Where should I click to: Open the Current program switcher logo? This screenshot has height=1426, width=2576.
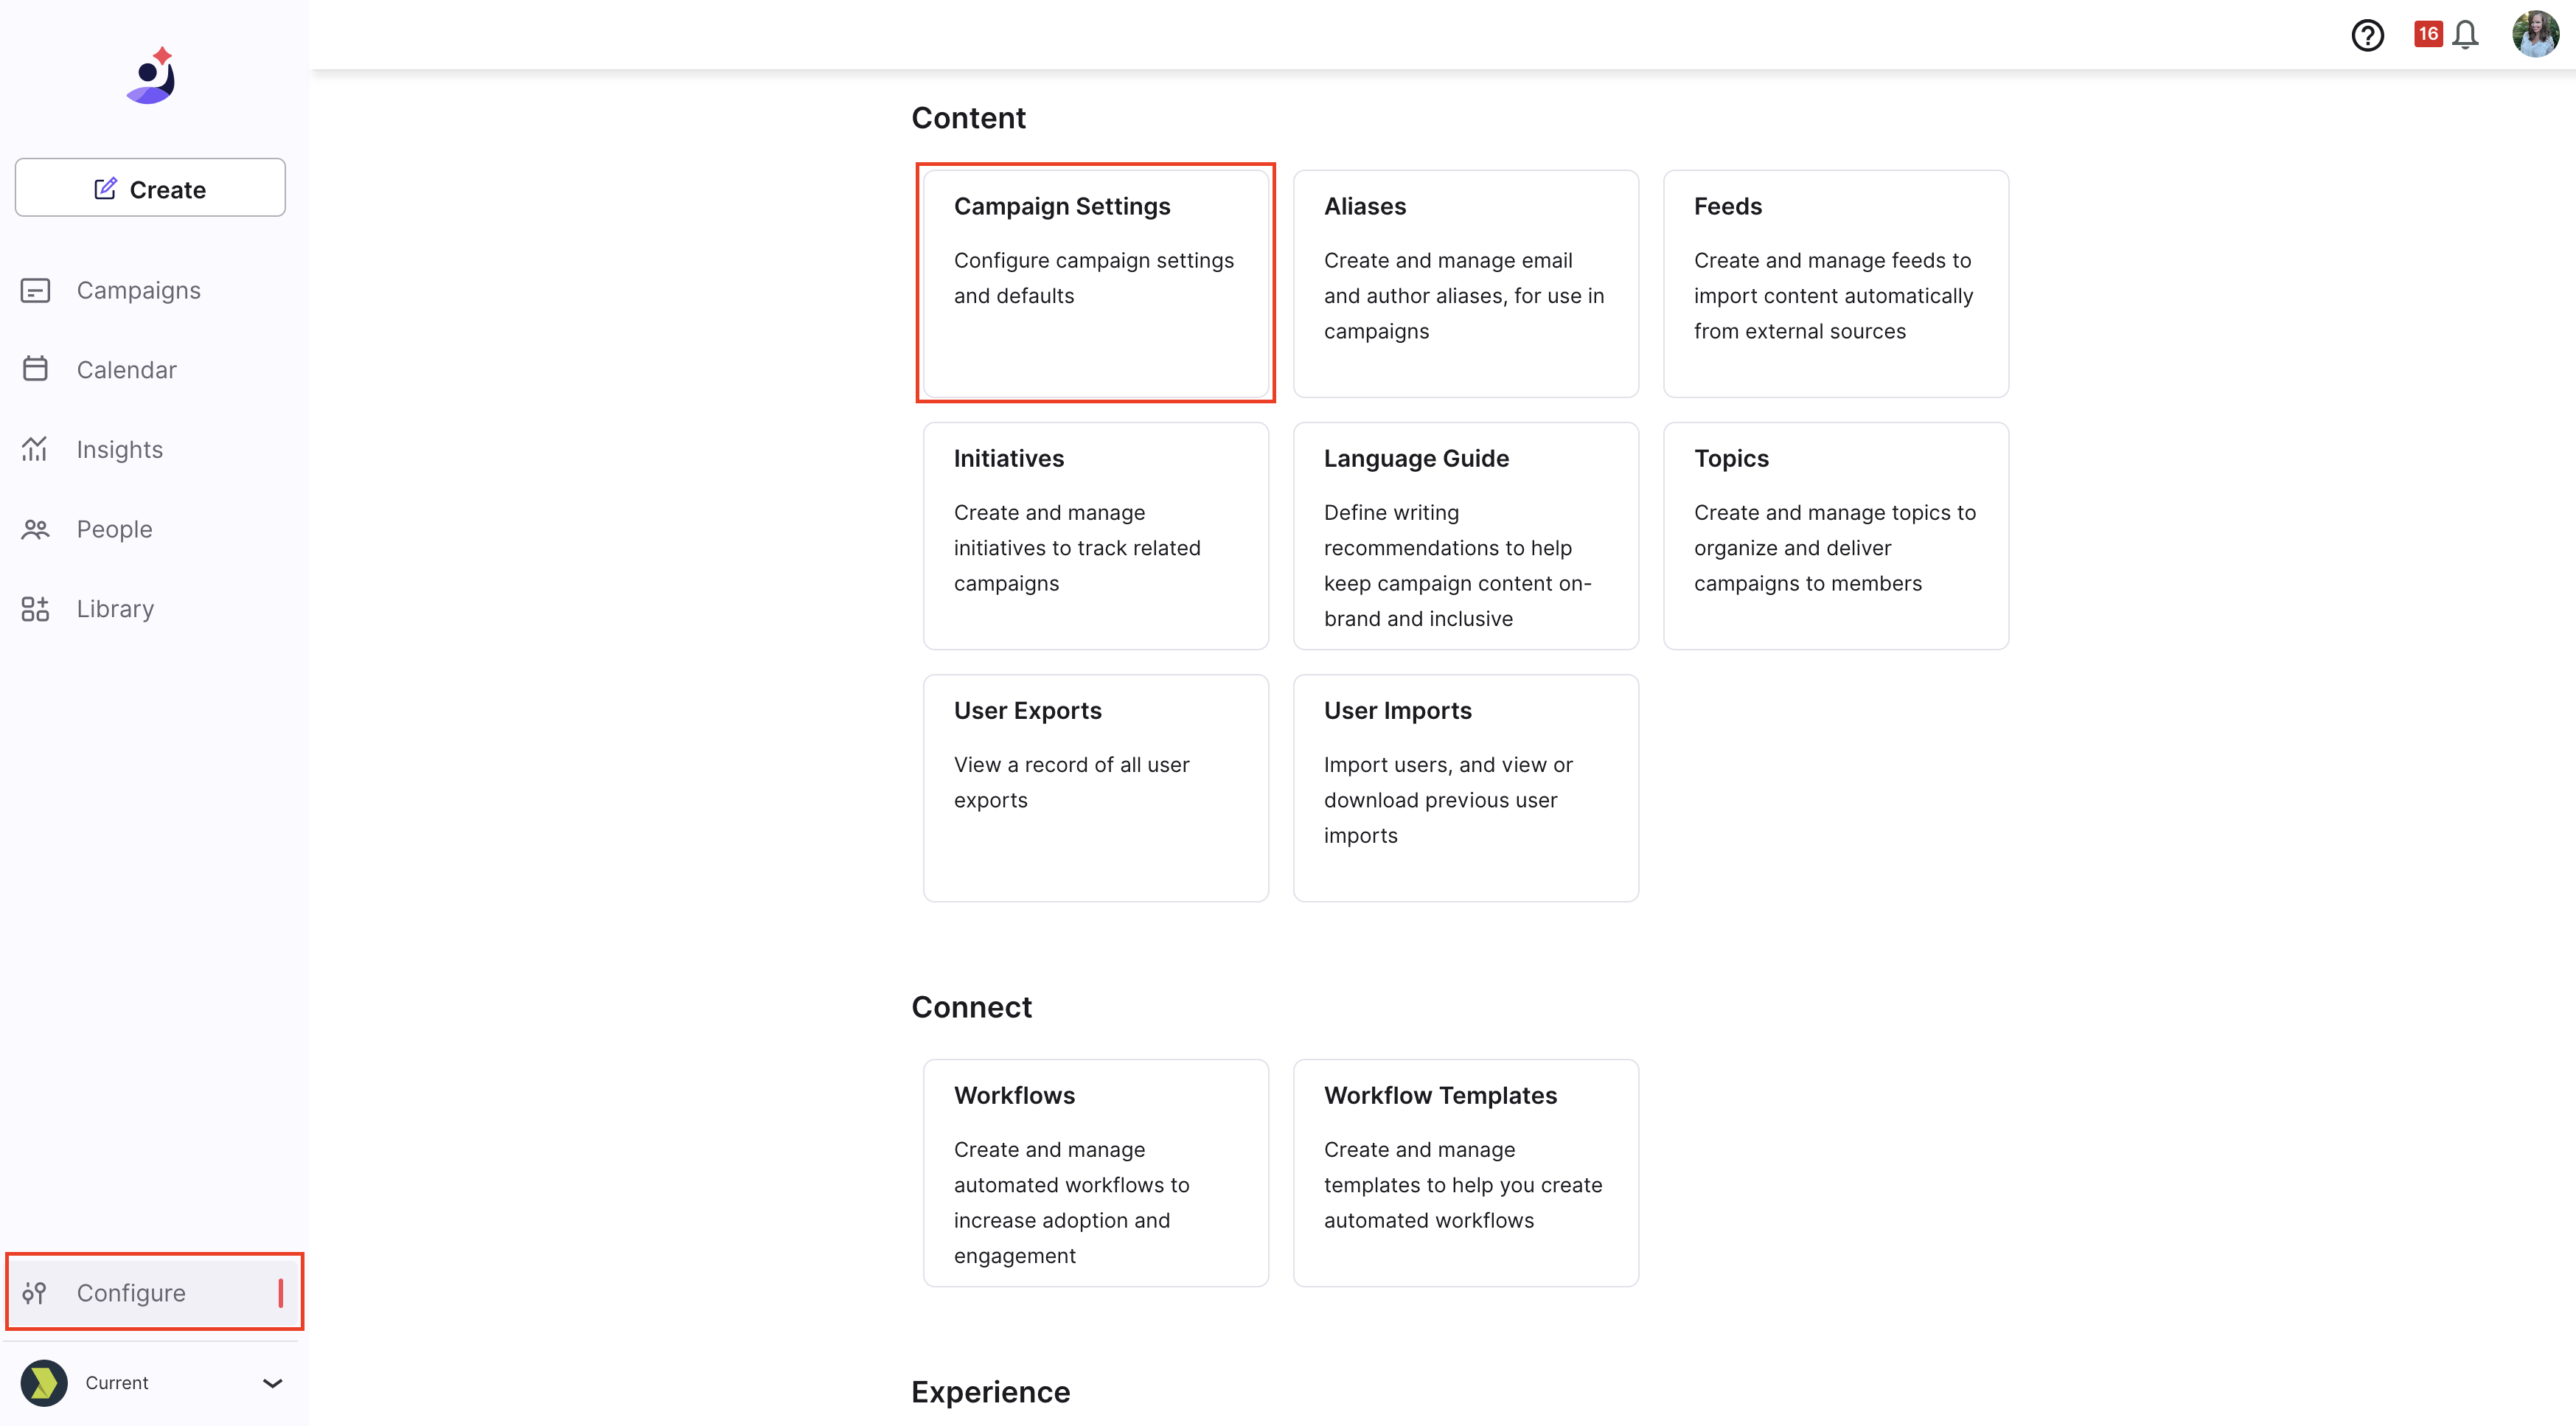click(x=44, y=1383)
